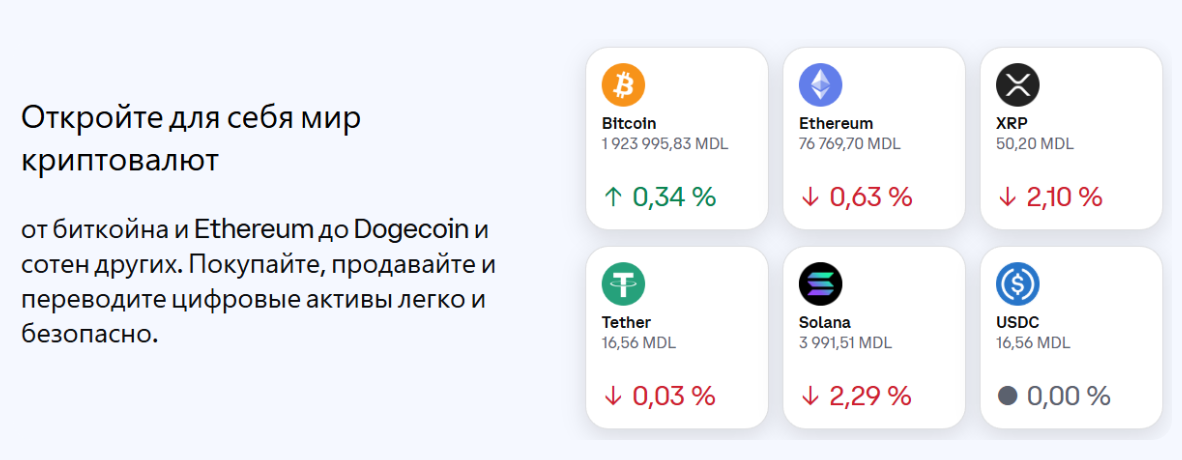Open the Ethereum name label
The width and height of the screenshot is (1182, 460).
[x=836, y=124]
